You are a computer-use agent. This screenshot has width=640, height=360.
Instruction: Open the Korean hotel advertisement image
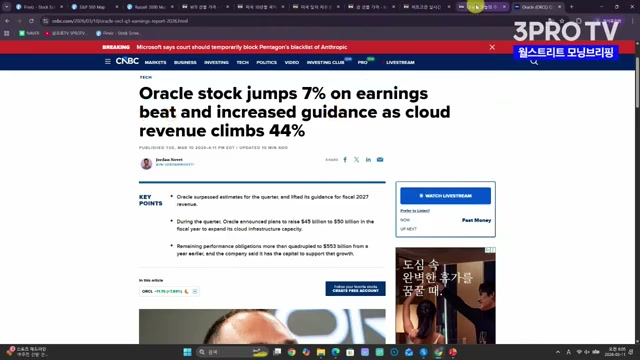tap(445, 296)
